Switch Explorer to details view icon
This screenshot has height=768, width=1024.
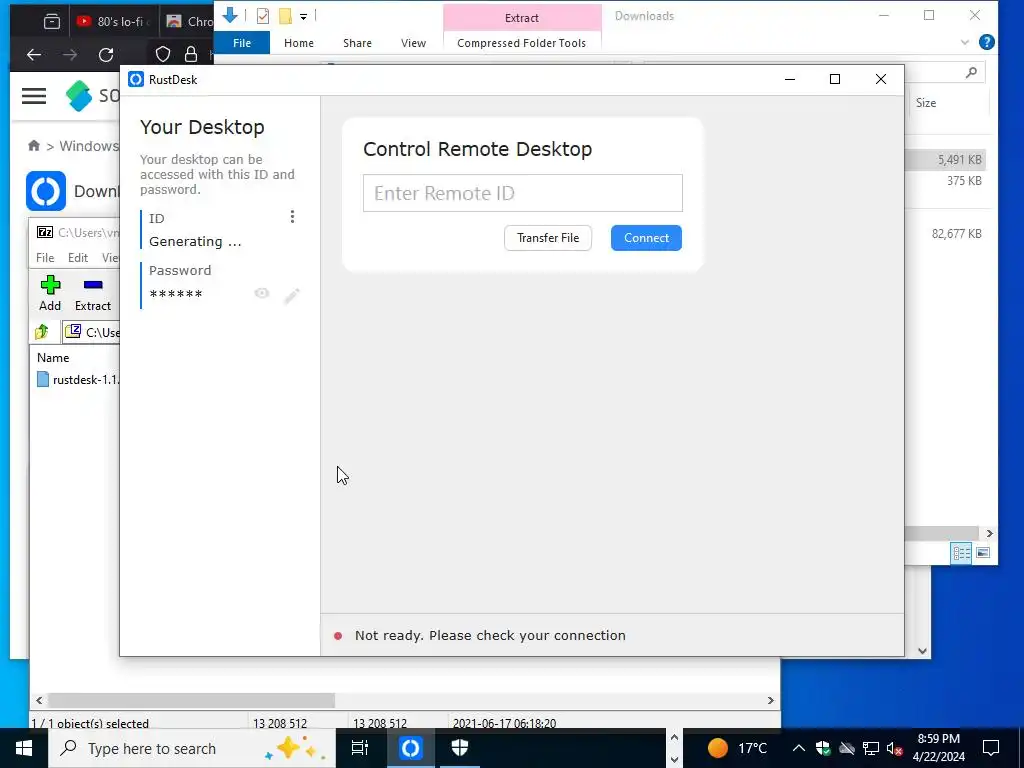coord(961,554)
